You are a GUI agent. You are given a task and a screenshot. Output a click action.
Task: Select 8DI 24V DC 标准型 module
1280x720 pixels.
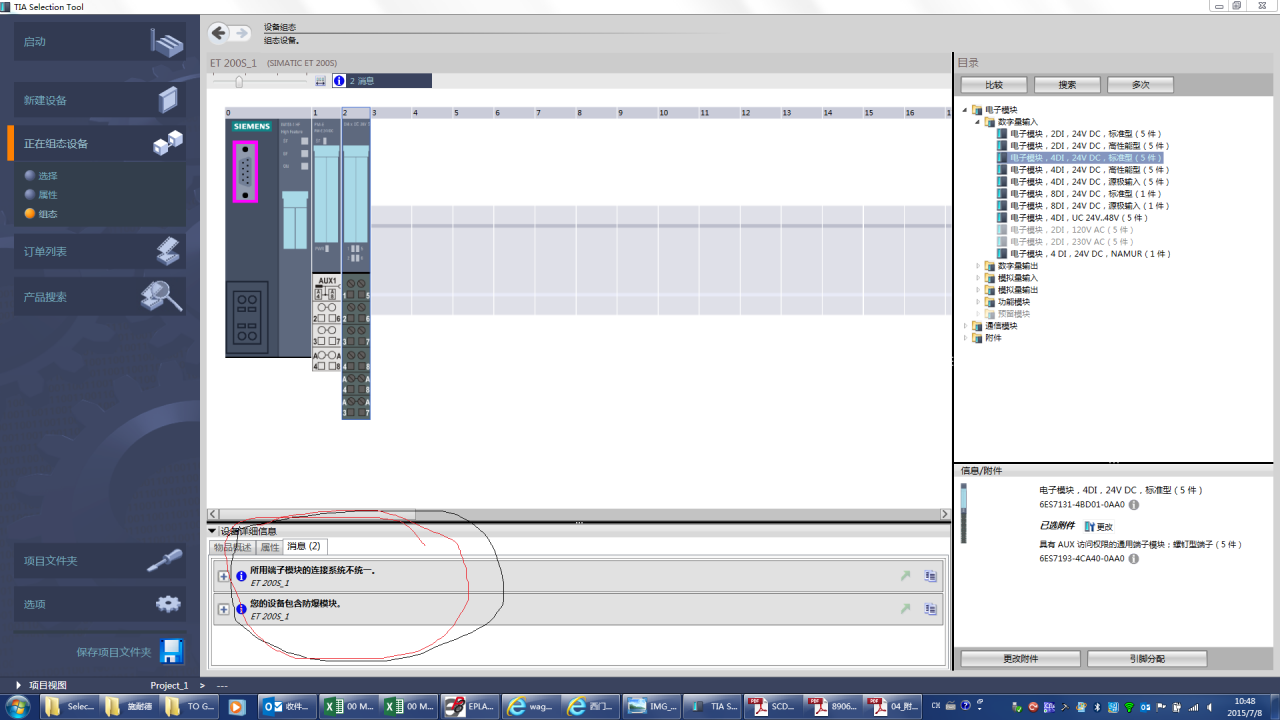1085,194
